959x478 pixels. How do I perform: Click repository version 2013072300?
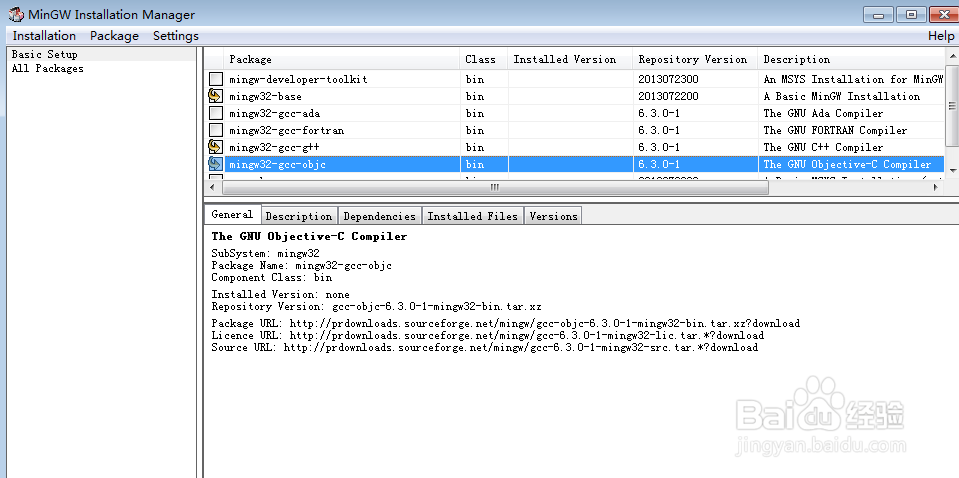(x=668, y=79)
